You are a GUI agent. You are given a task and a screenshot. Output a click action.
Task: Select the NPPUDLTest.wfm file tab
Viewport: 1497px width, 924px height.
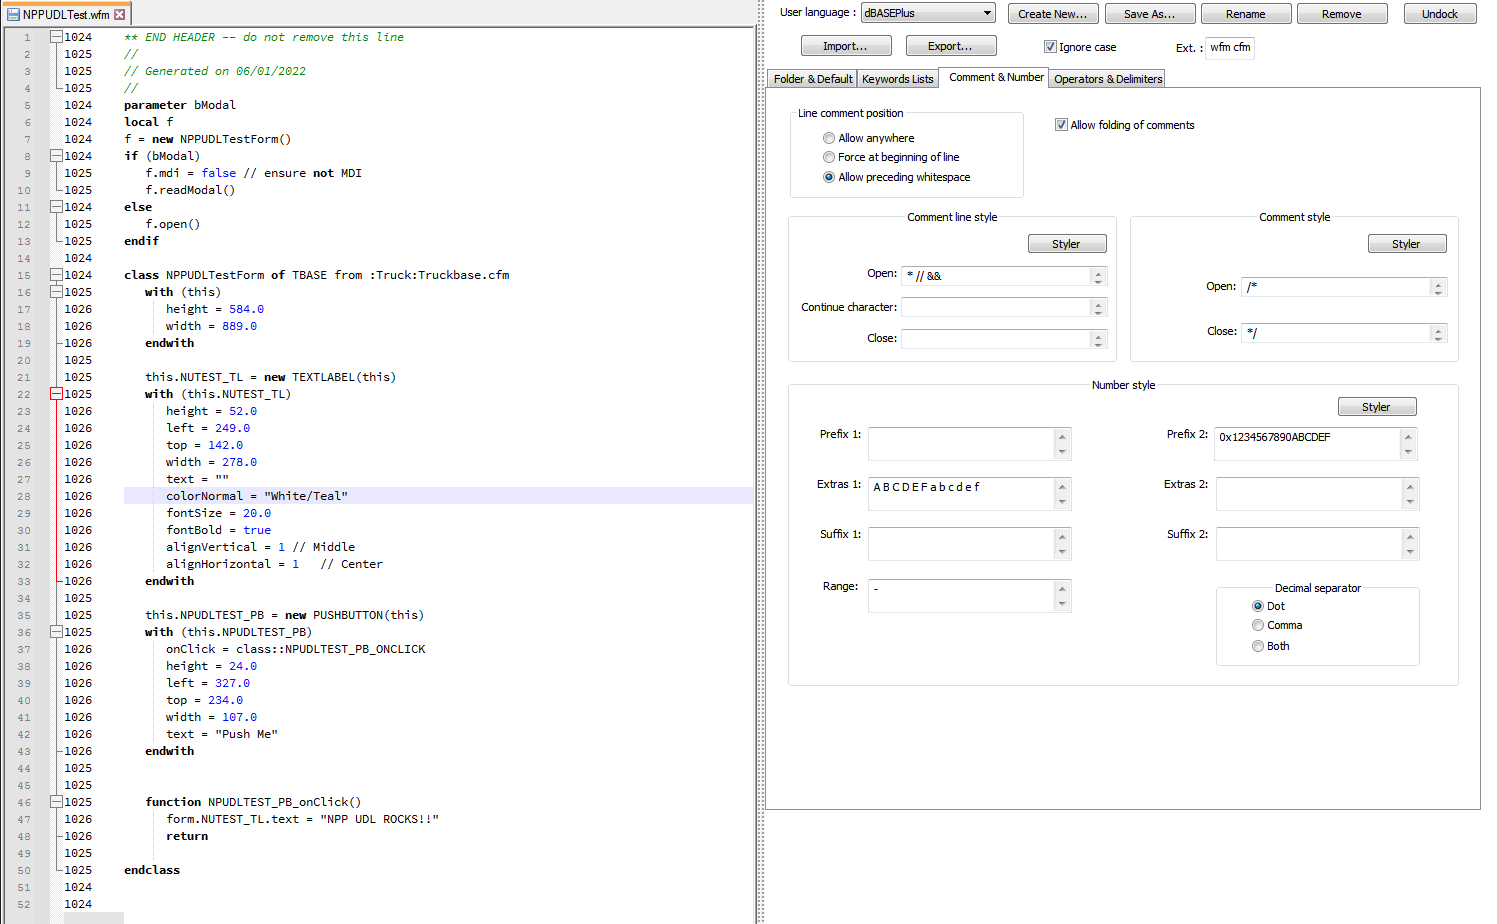66,15
